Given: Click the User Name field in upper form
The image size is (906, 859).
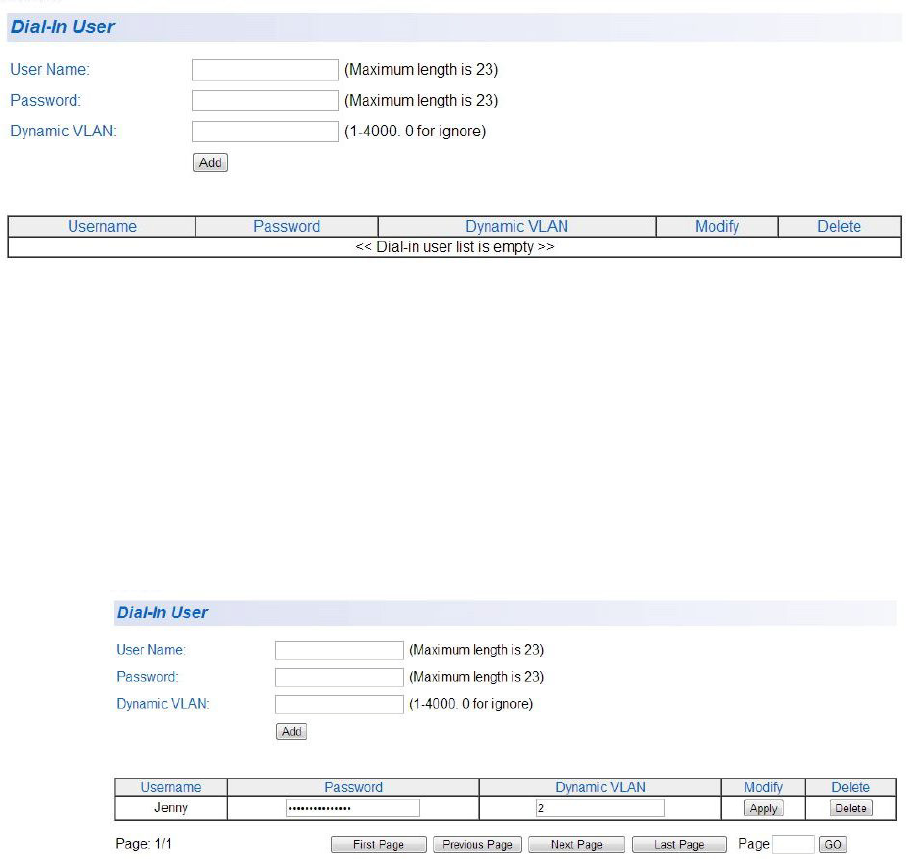Looking at the screenshot, I should (265, 70).
